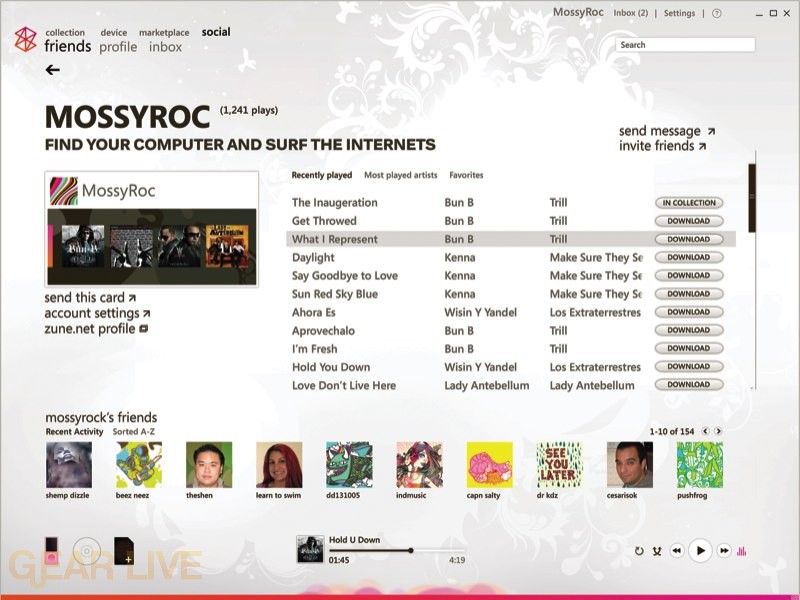This screenshot has height=600, width=800.
Task: Click the artist name Lady Antebellum in the song list
Action: pos(487,386)
